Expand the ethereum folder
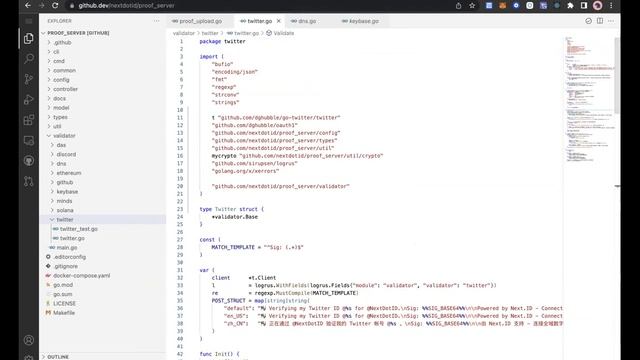Screen dimensions: 640x360 coord(69,173)
